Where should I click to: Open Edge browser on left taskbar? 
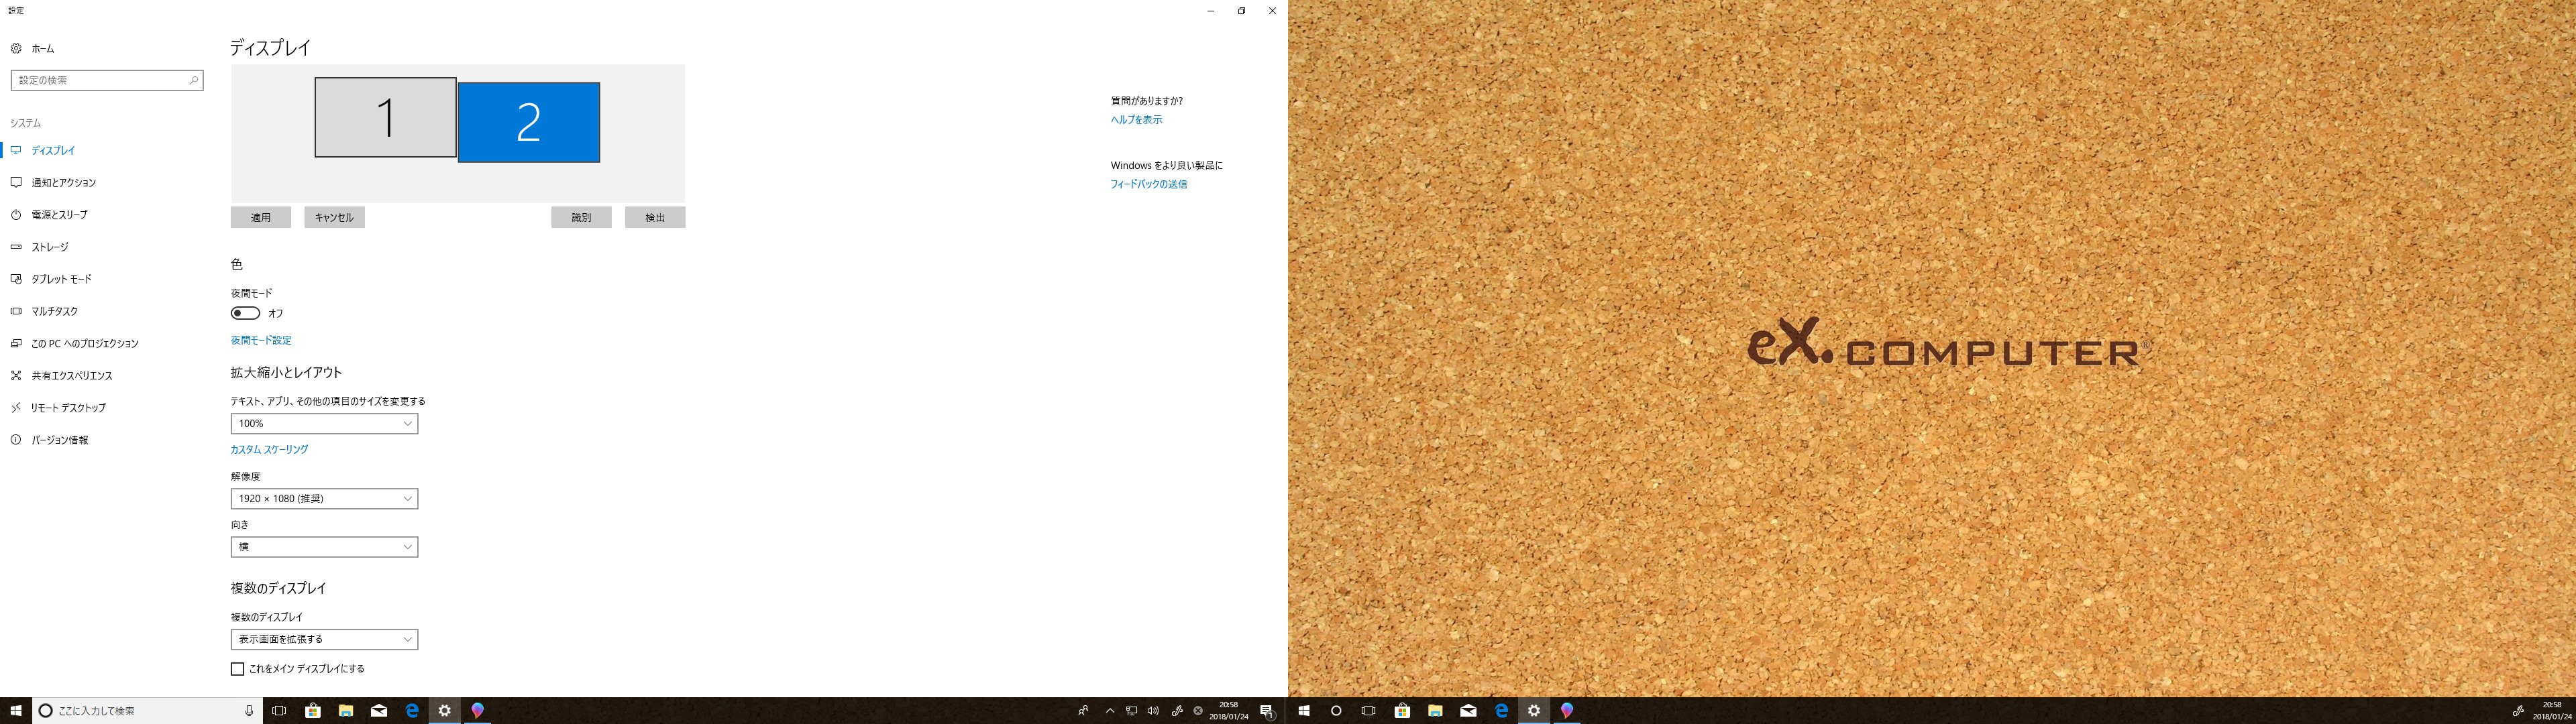[411, 711]
